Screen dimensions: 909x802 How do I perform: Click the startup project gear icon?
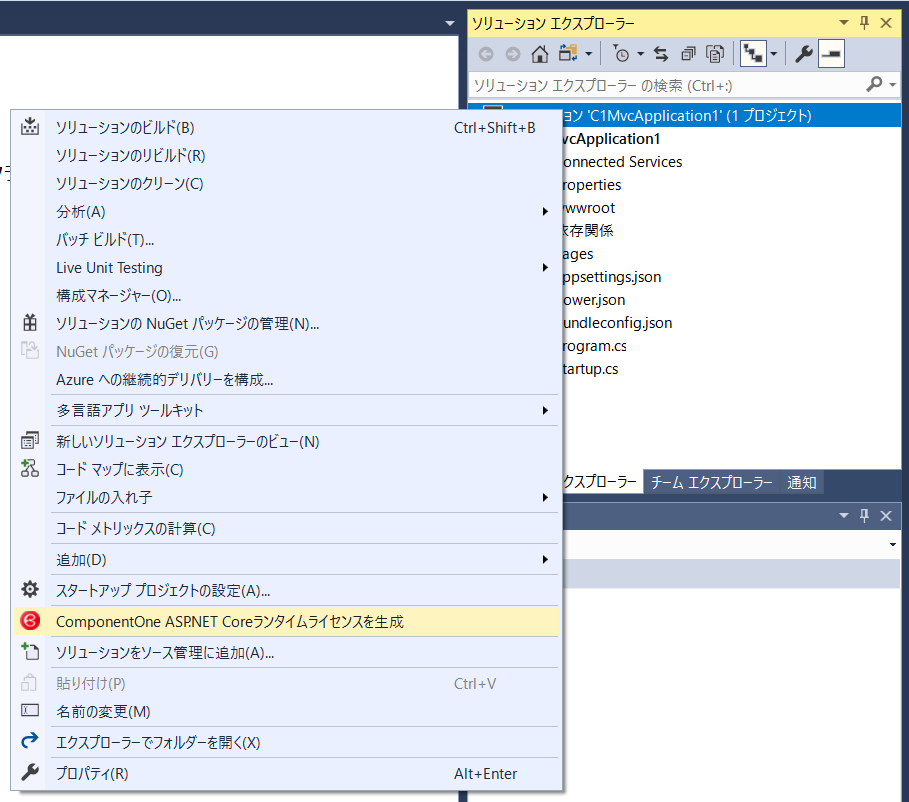[x=30, y=590]
